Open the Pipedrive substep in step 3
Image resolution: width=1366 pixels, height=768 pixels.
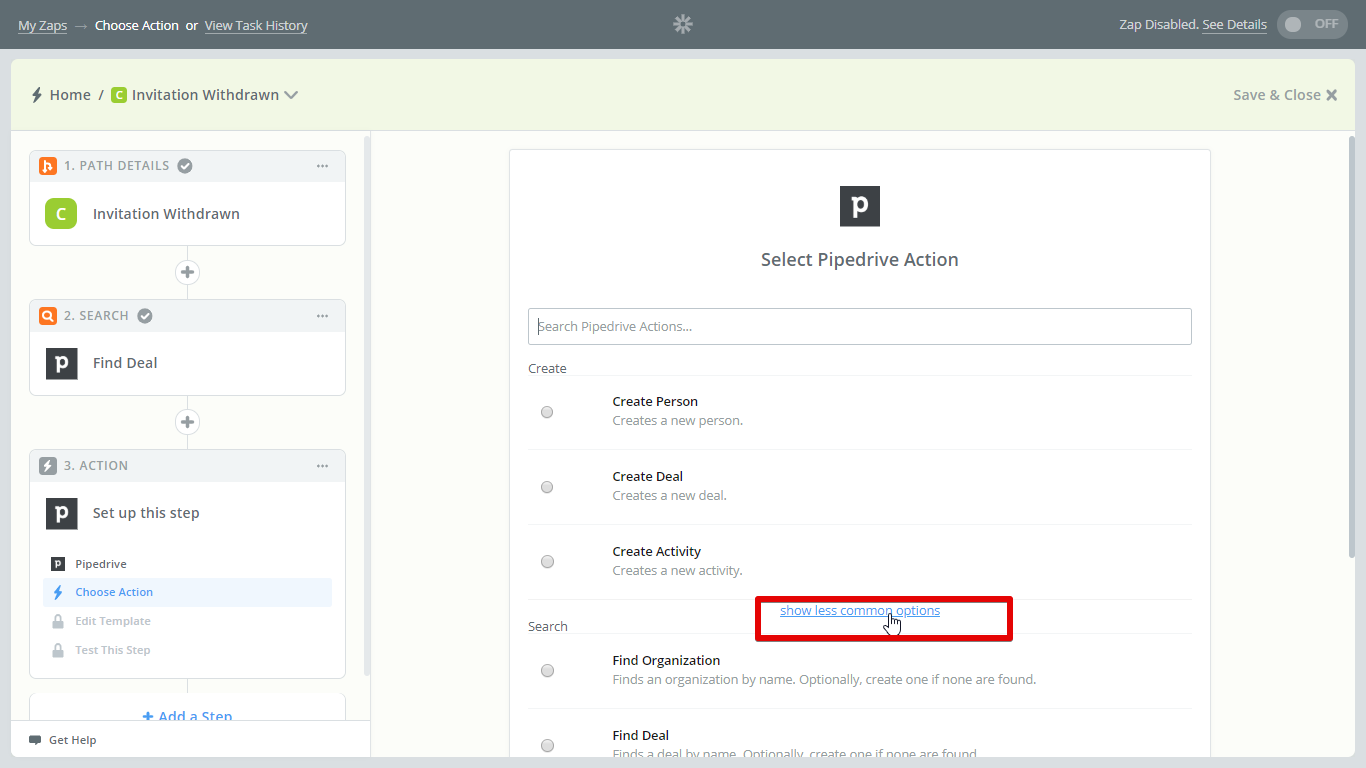[x=188, y=564]
